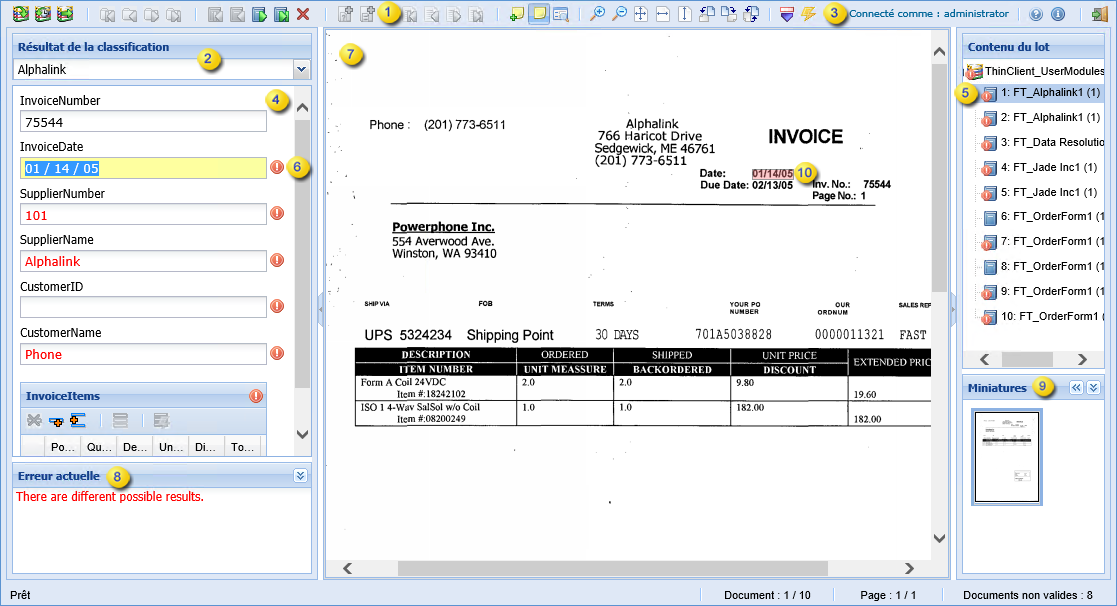
Task: Select the page thumbnail in Miniatures
Action: point(1006,456)
